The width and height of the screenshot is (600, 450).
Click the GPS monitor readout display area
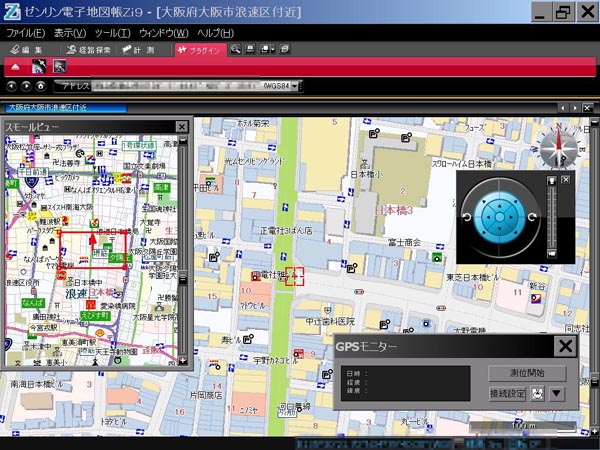coord(406,383)
